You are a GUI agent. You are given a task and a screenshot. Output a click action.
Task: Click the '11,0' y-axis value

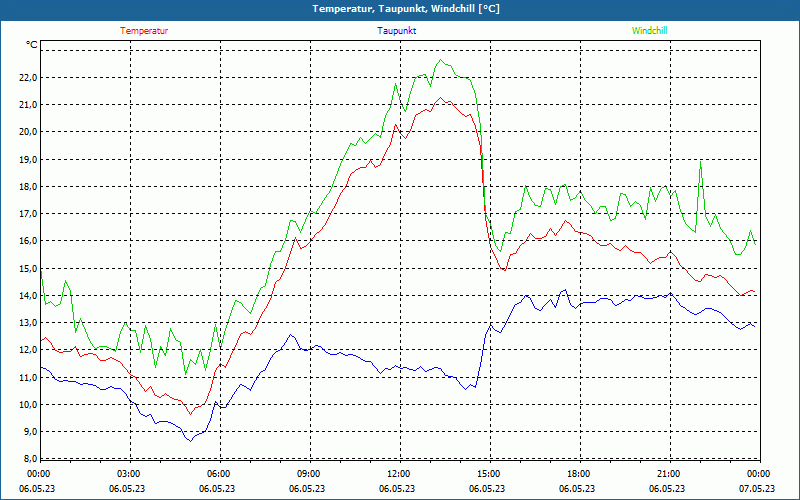click(29, 378)
